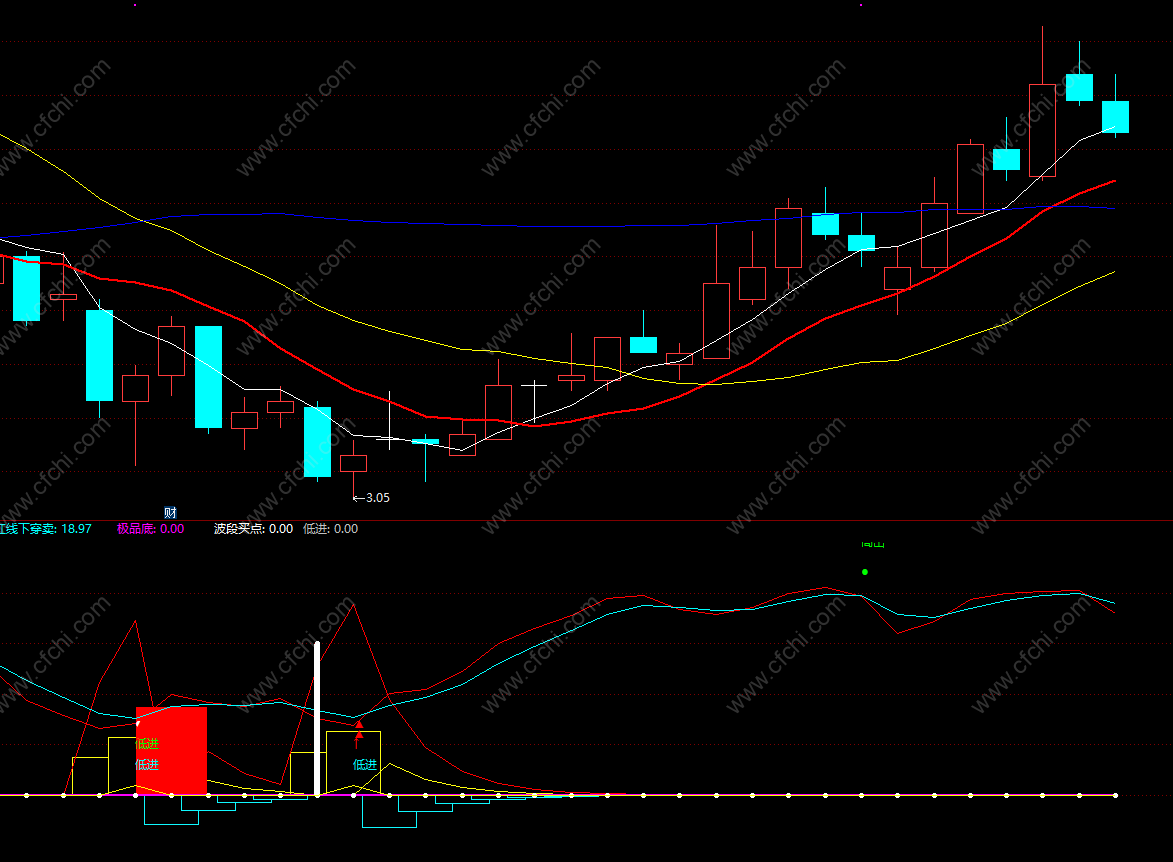Click the 3.05 low price annotation
The image size is (1173, 862).
coord(372,498)
